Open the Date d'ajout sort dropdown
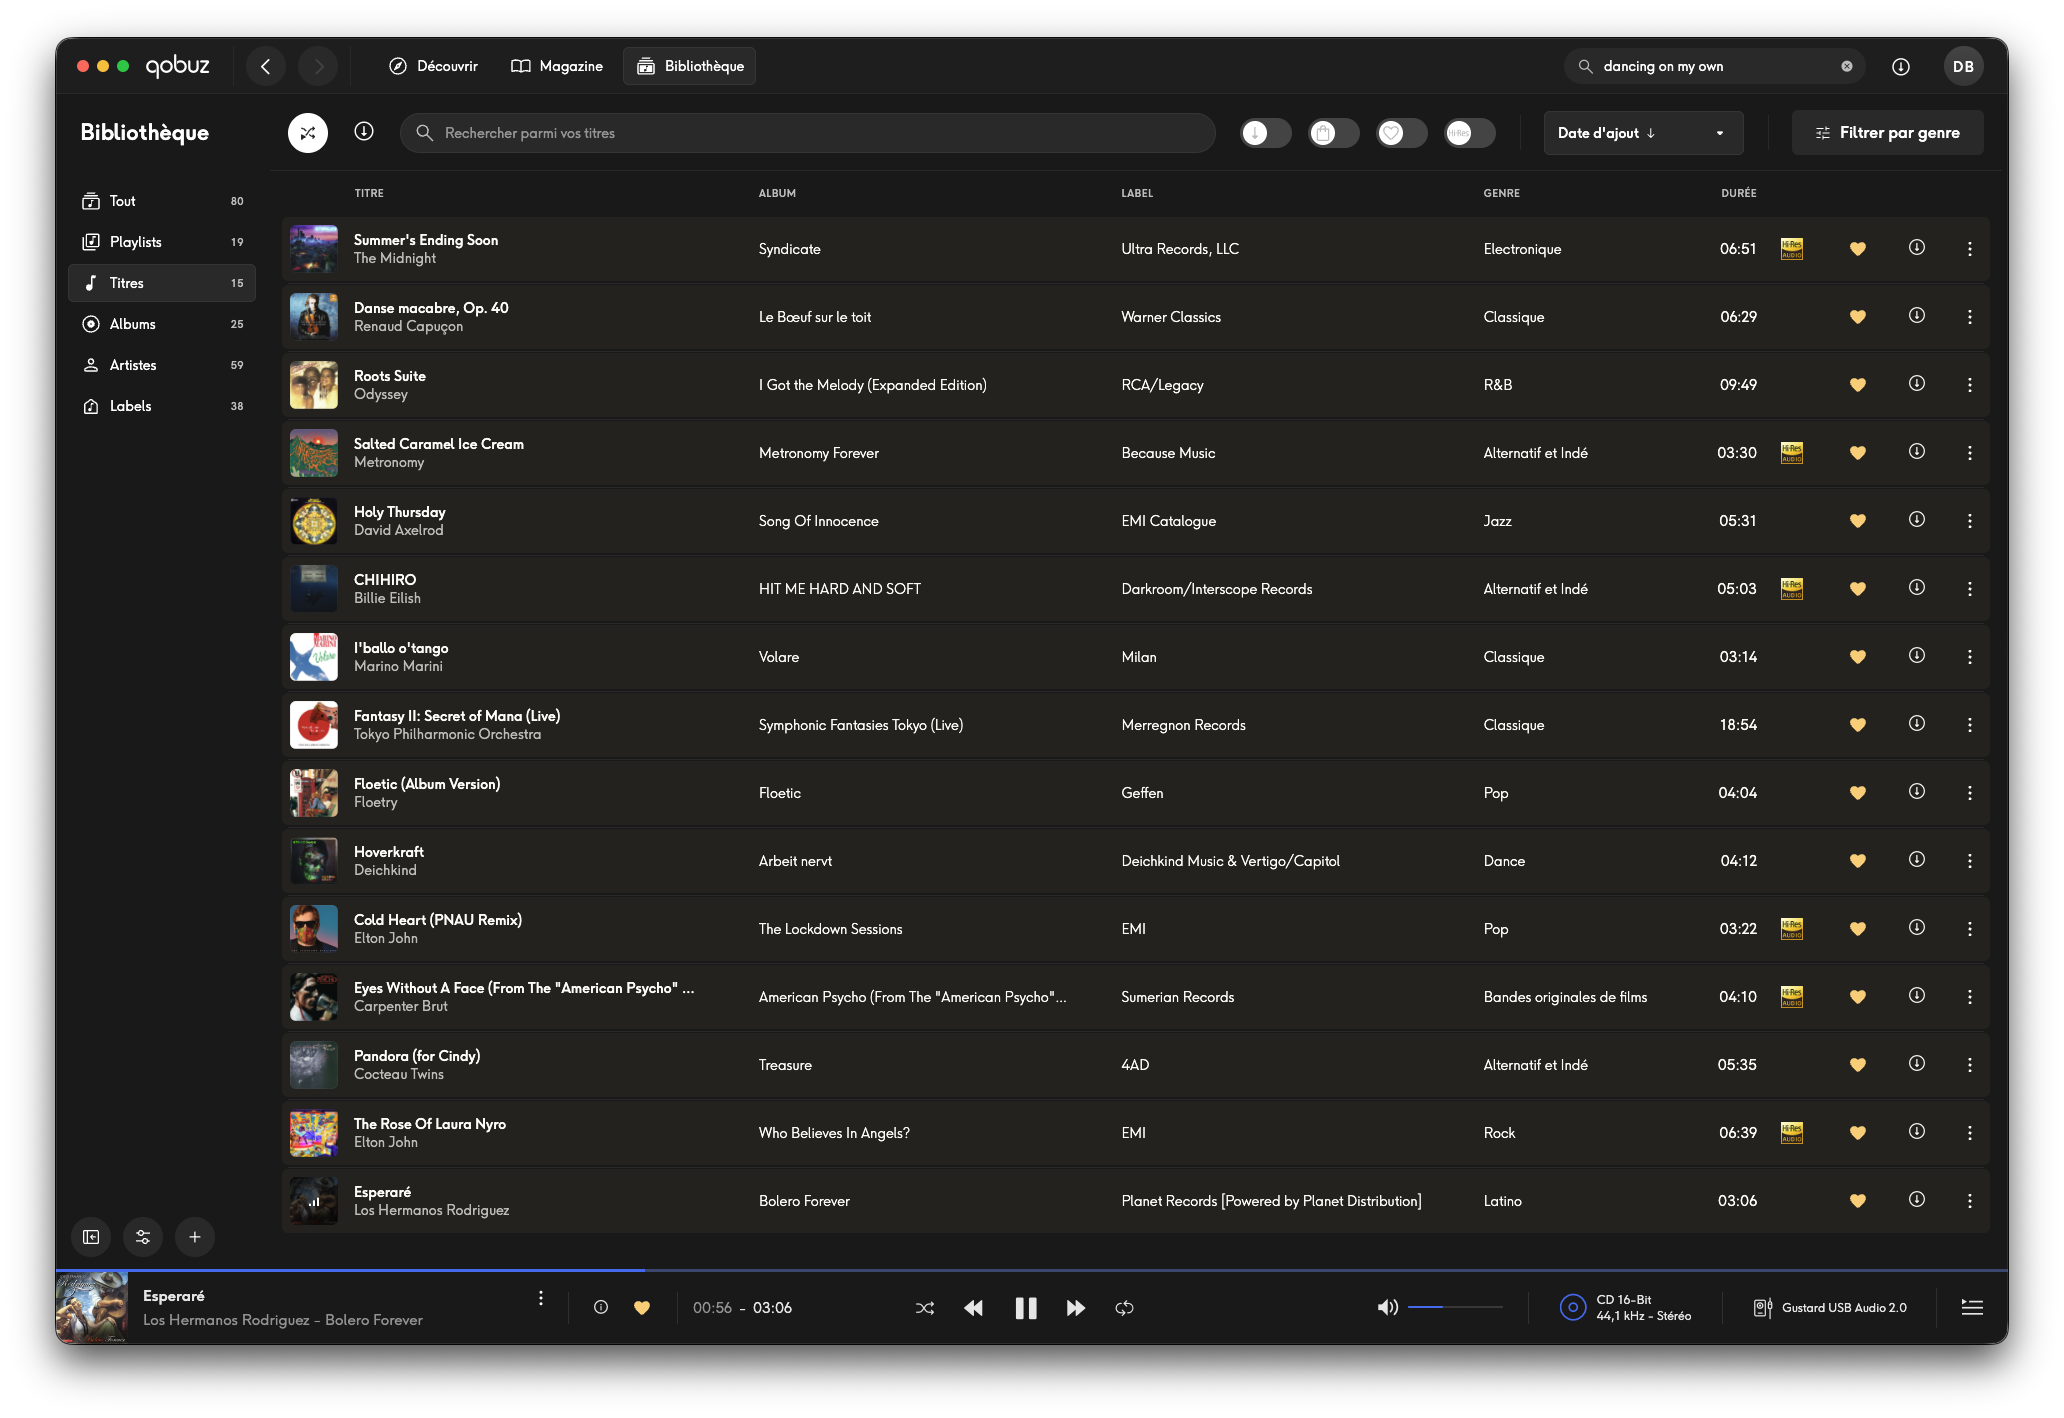The width and height of the screenshot is (2064, 1418). pyautogui.click(x=1643, y=133)
